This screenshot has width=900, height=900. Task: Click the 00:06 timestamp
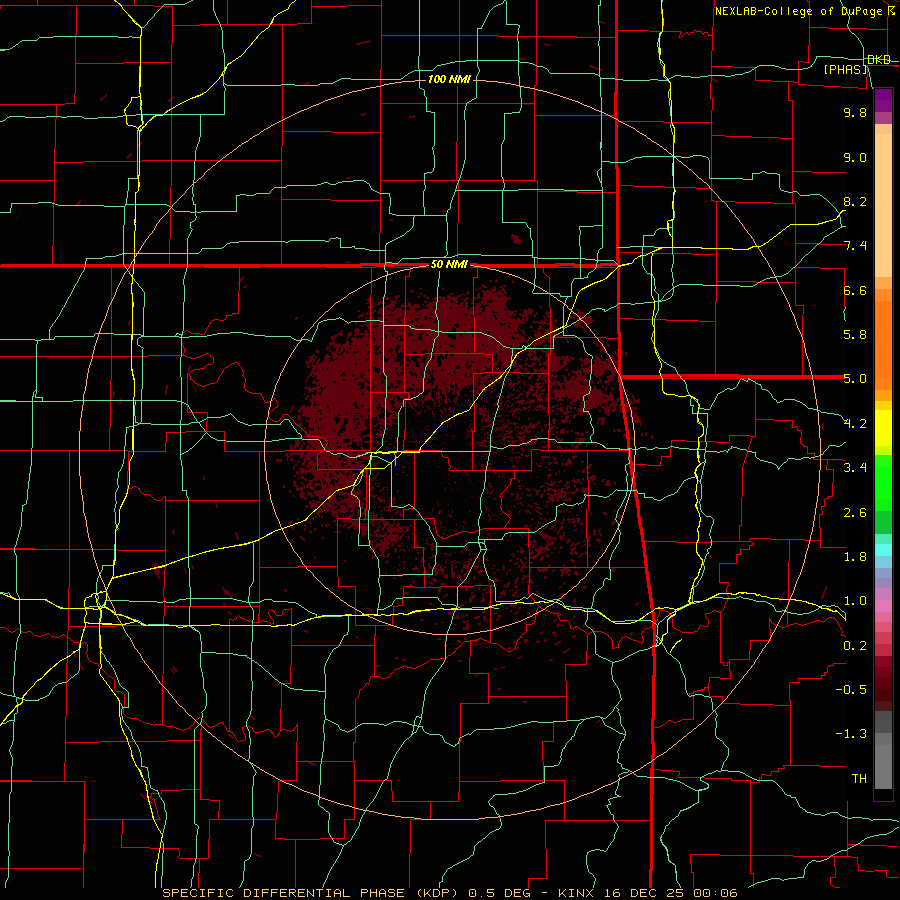coord(715,893)
